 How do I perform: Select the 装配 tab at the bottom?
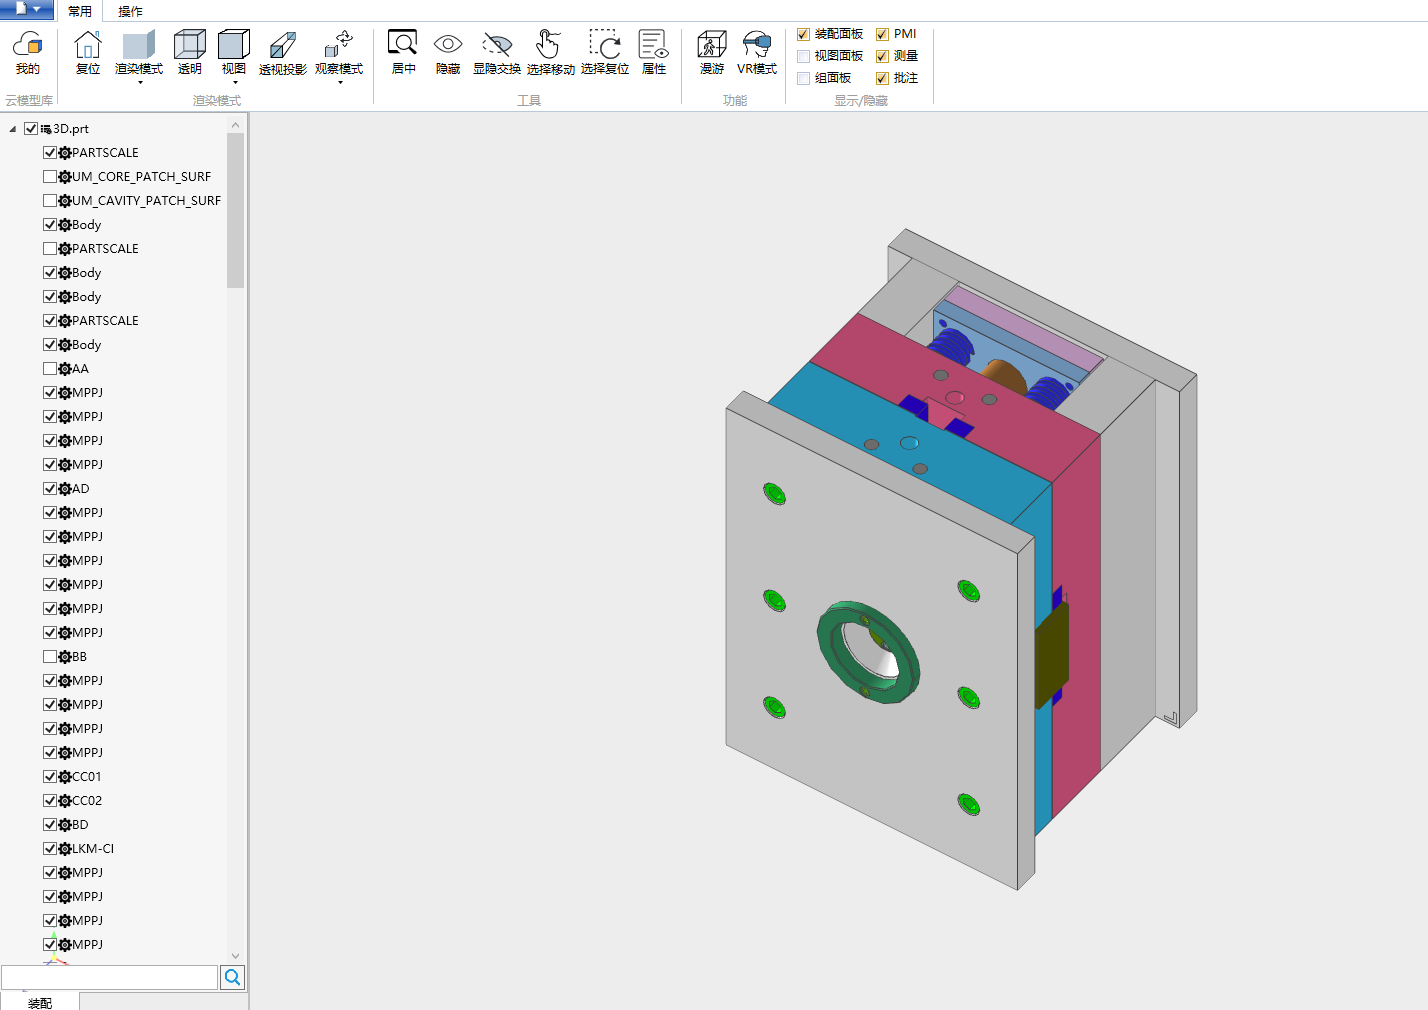(40, 1002)
